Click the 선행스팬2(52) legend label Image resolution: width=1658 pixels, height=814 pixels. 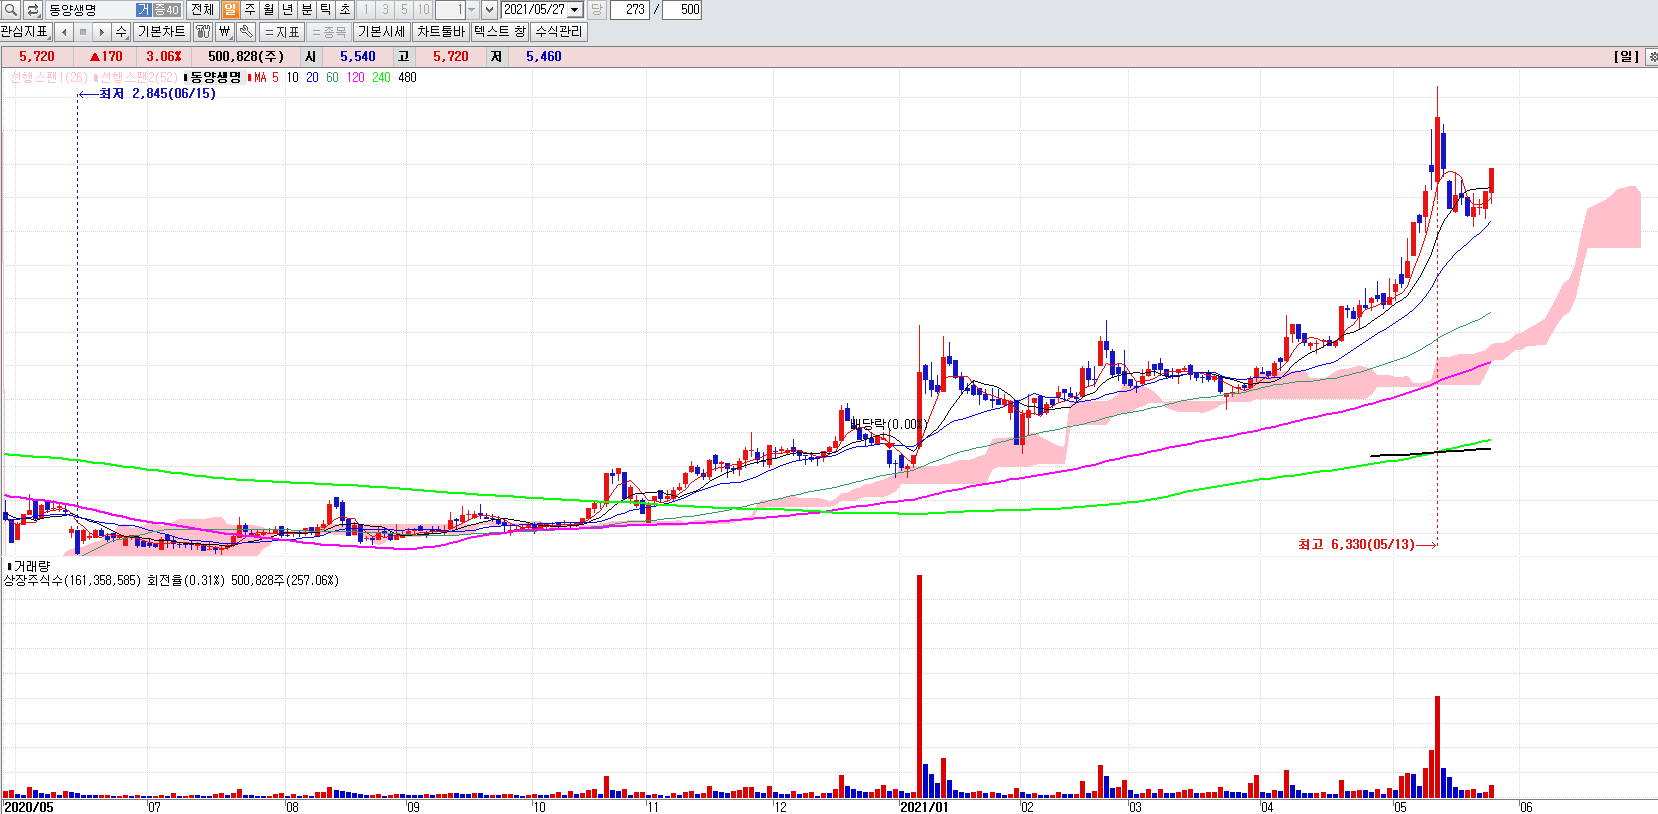pyautogui.click(x=137, y=77)
